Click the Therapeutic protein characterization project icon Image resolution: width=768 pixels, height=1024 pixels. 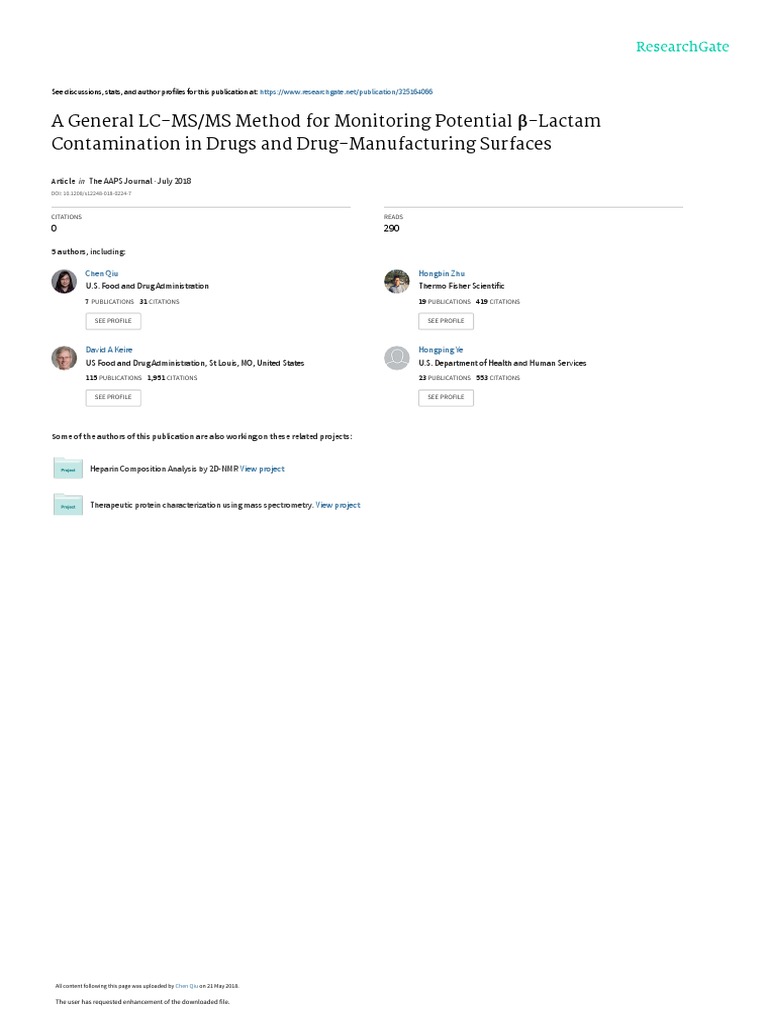point(68,505)
